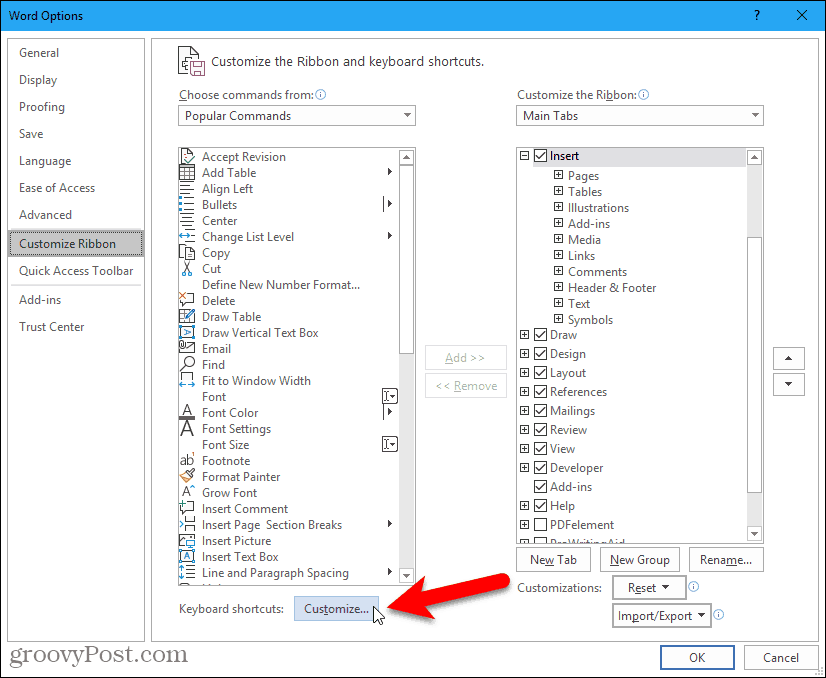Click the Center alignment icon

[x=187, y=221]
